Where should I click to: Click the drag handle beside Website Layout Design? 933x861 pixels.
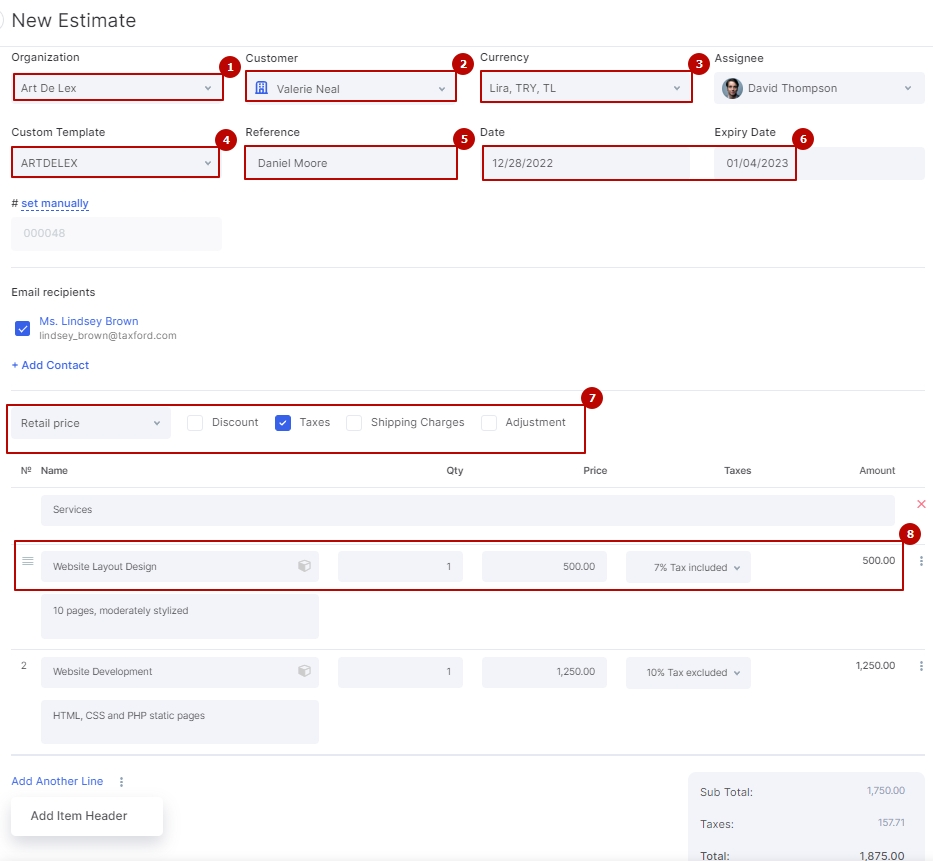pos(28,561)
